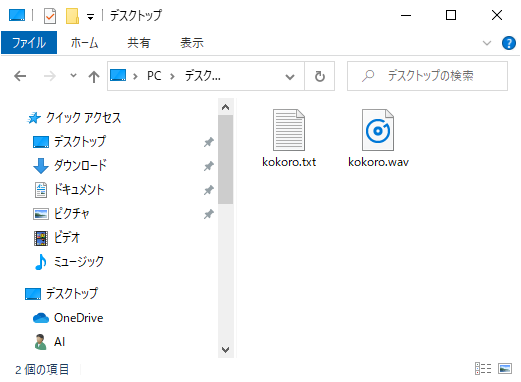
Task: Minimize the Explorer window
Action: click(406, 15)
